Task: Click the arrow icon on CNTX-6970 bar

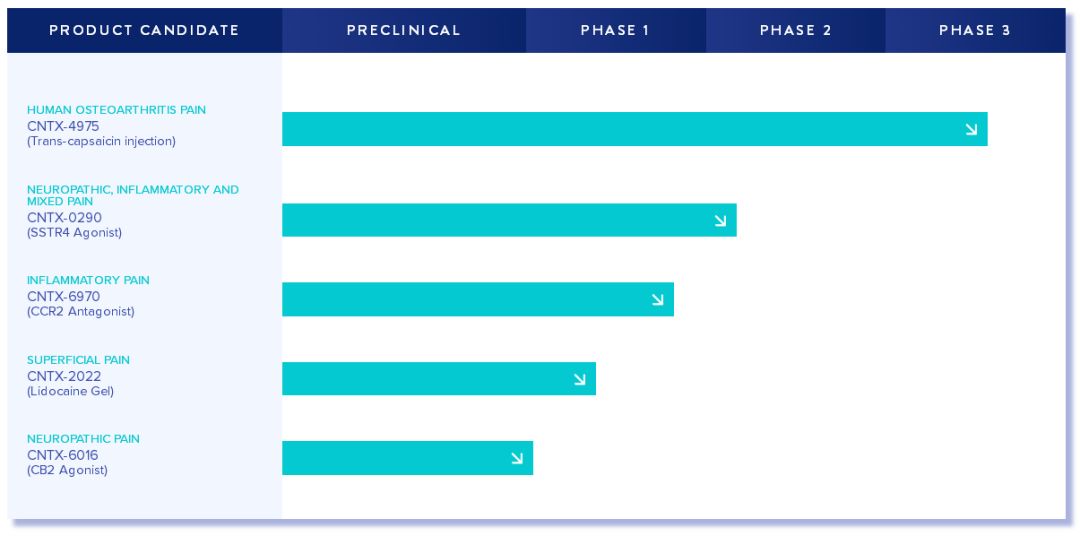Action: point(658,299)
